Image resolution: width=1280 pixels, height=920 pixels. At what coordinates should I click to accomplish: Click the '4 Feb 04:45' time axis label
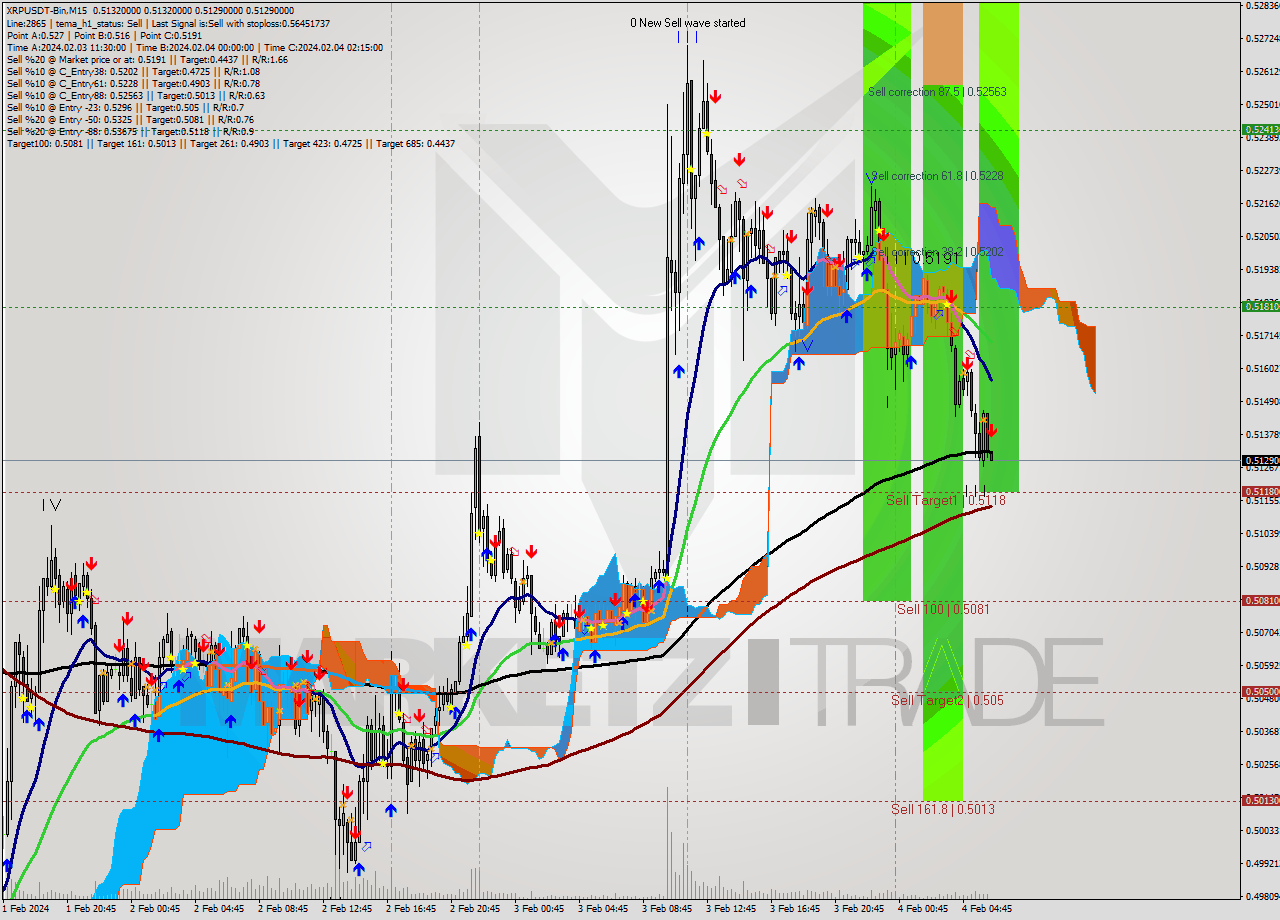coord(986,909)
